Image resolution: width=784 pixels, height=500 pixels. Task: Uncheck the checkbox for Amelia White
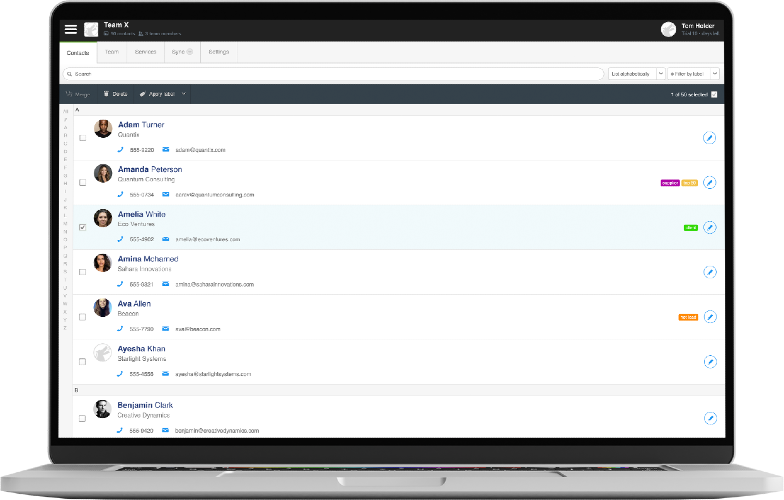pos(82,227)
